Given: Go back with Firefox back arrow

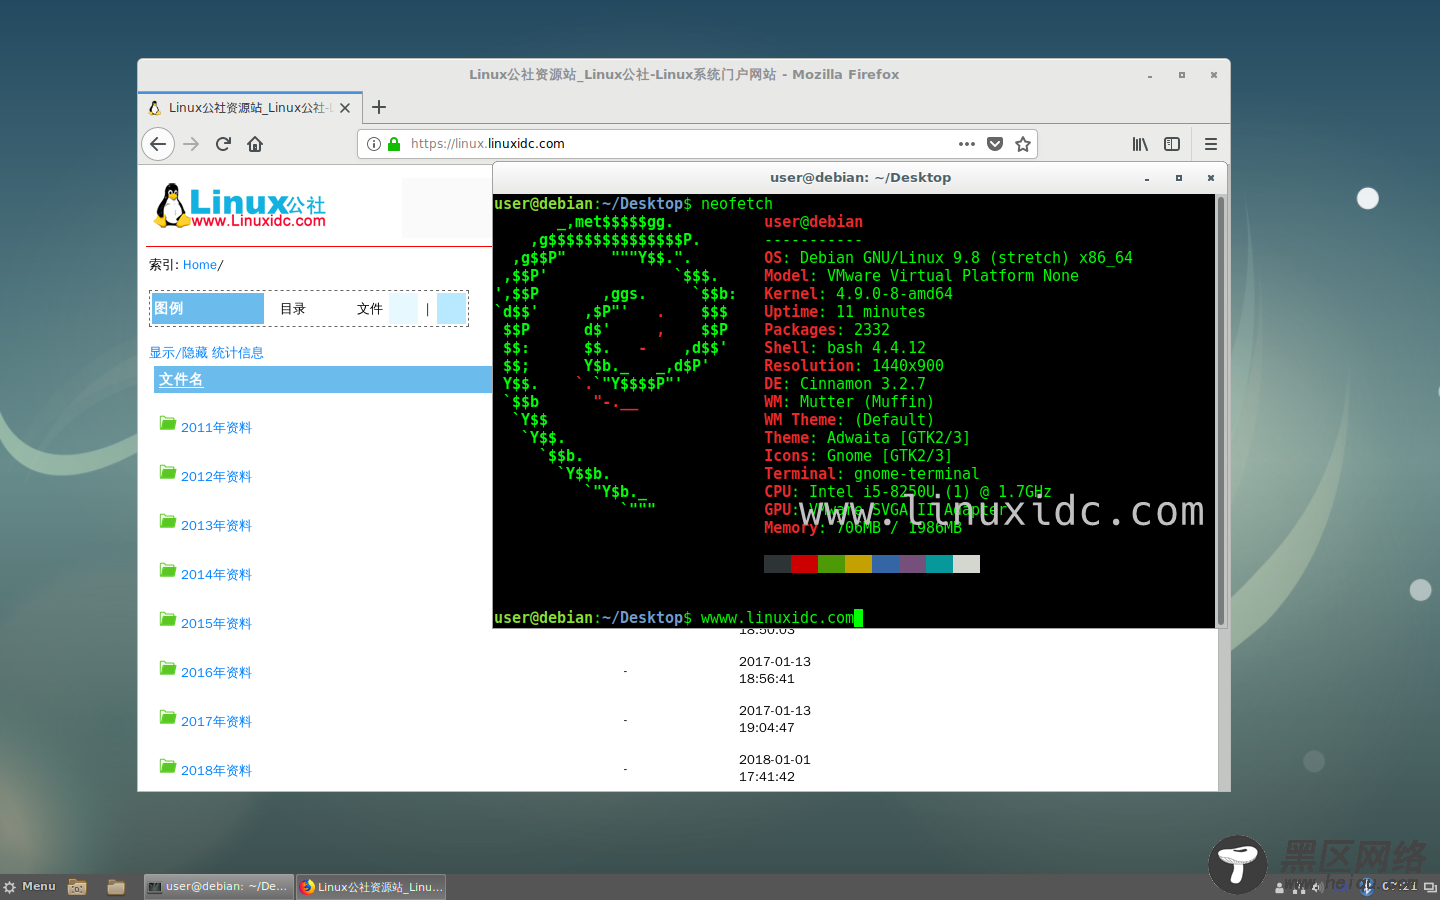Looking at the screenshot, I should click(x=158, y=144).
